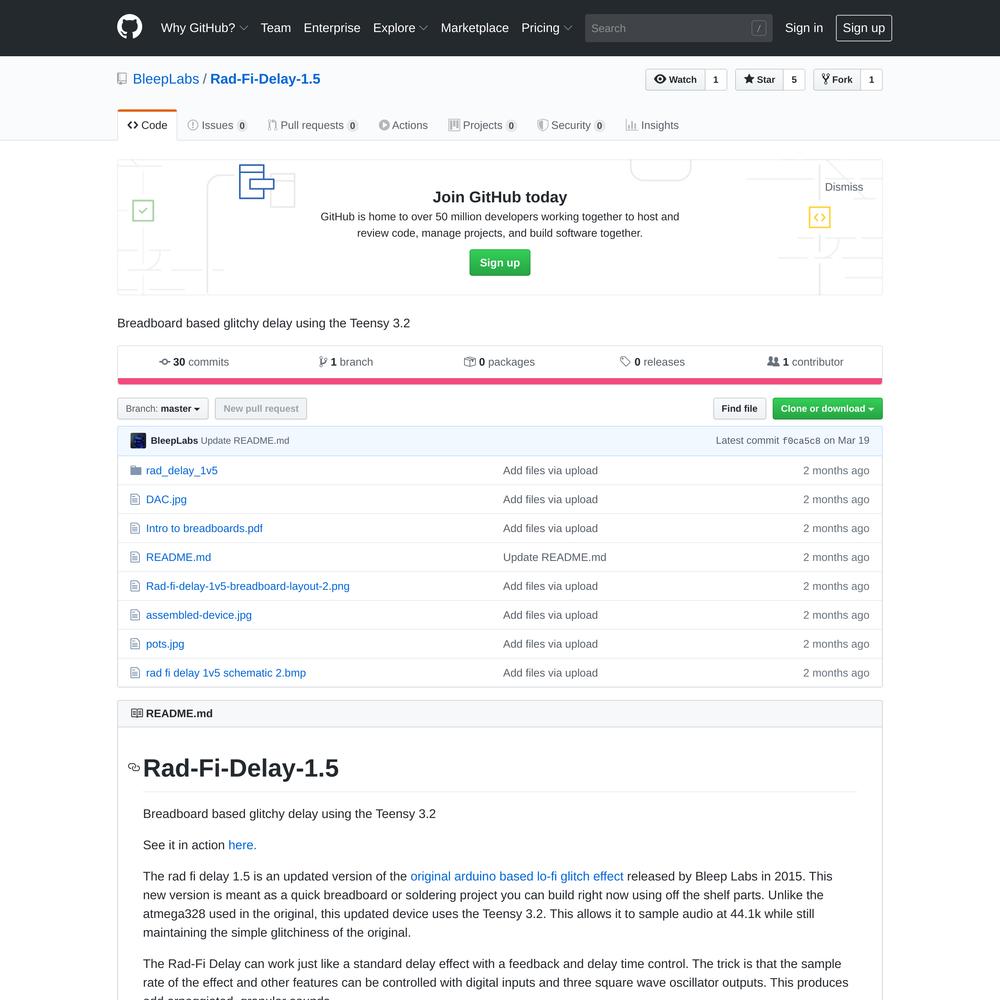Click file icon beside rad fi delay schematic
The height and width of the screenshot is (1000, 1000).
coord(135,673)
